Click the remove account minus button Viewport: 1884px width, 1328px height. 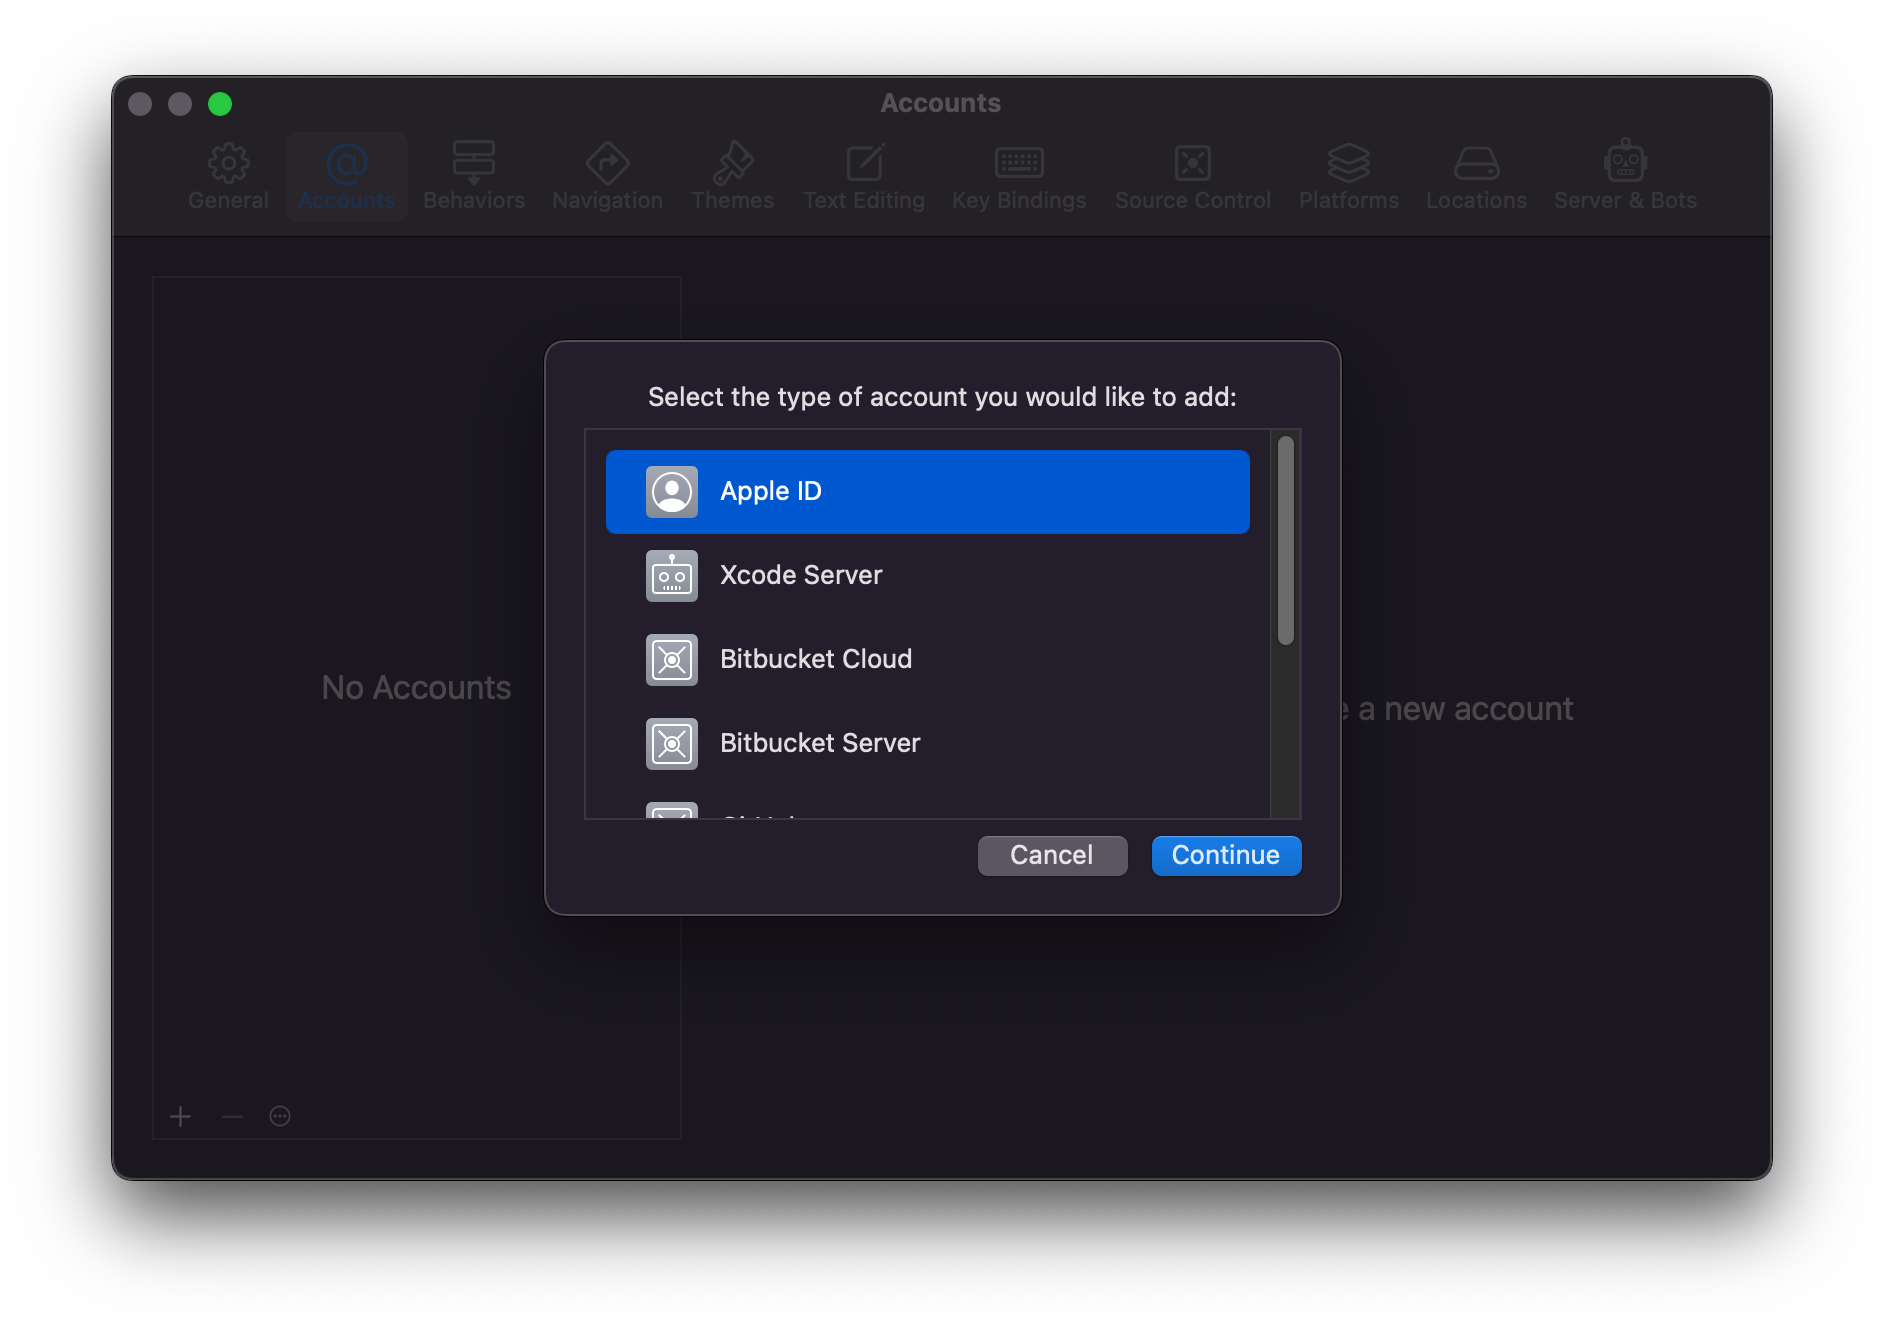click(232, 1116)
